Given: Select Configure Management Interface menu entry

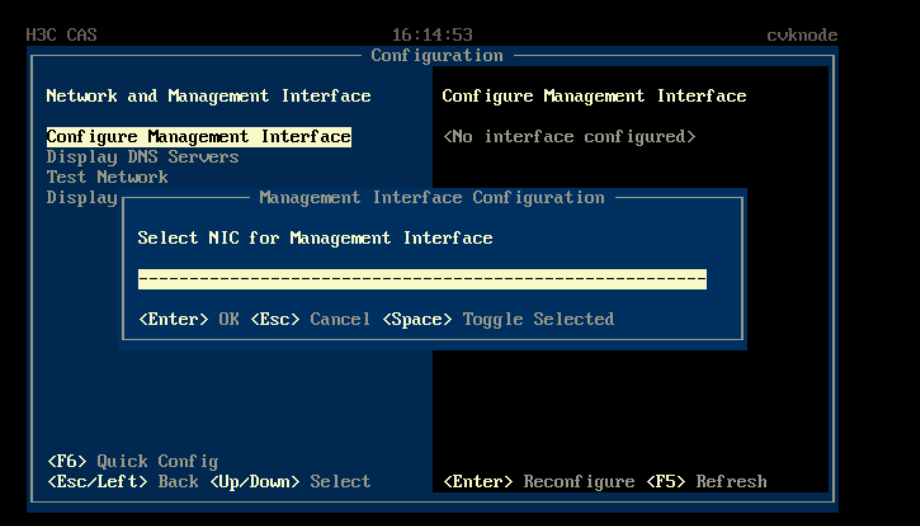Looking at the screenshot, I should click(x=198, y=137).
